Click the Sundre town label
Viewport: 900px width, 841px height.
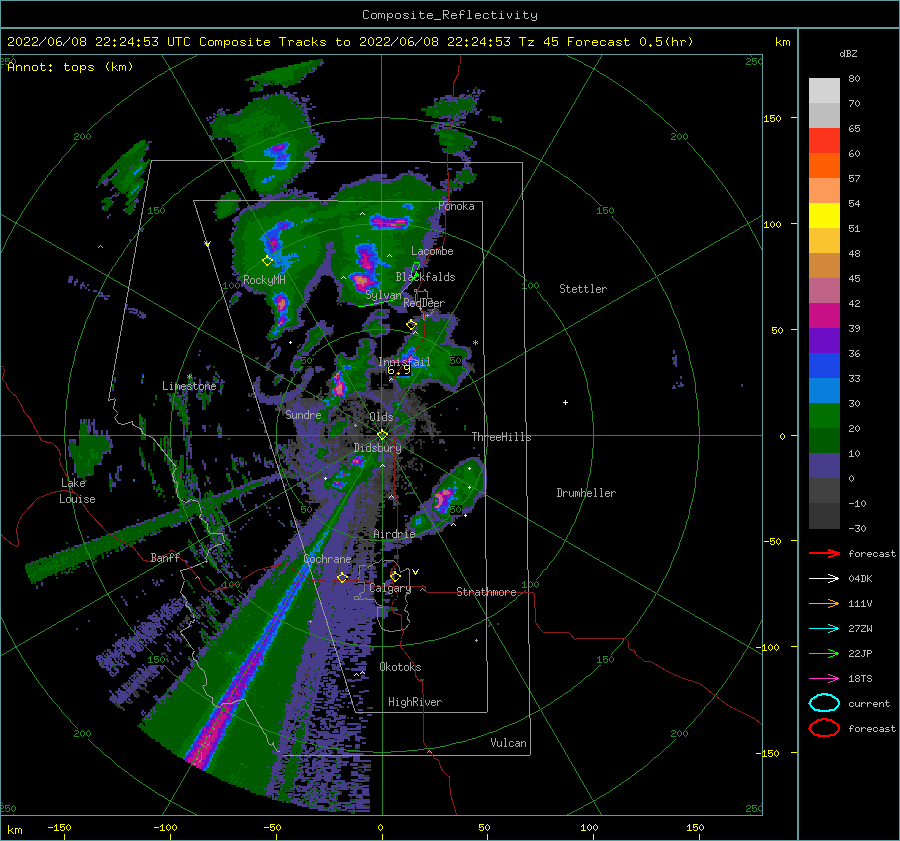(x=303, y=414)
